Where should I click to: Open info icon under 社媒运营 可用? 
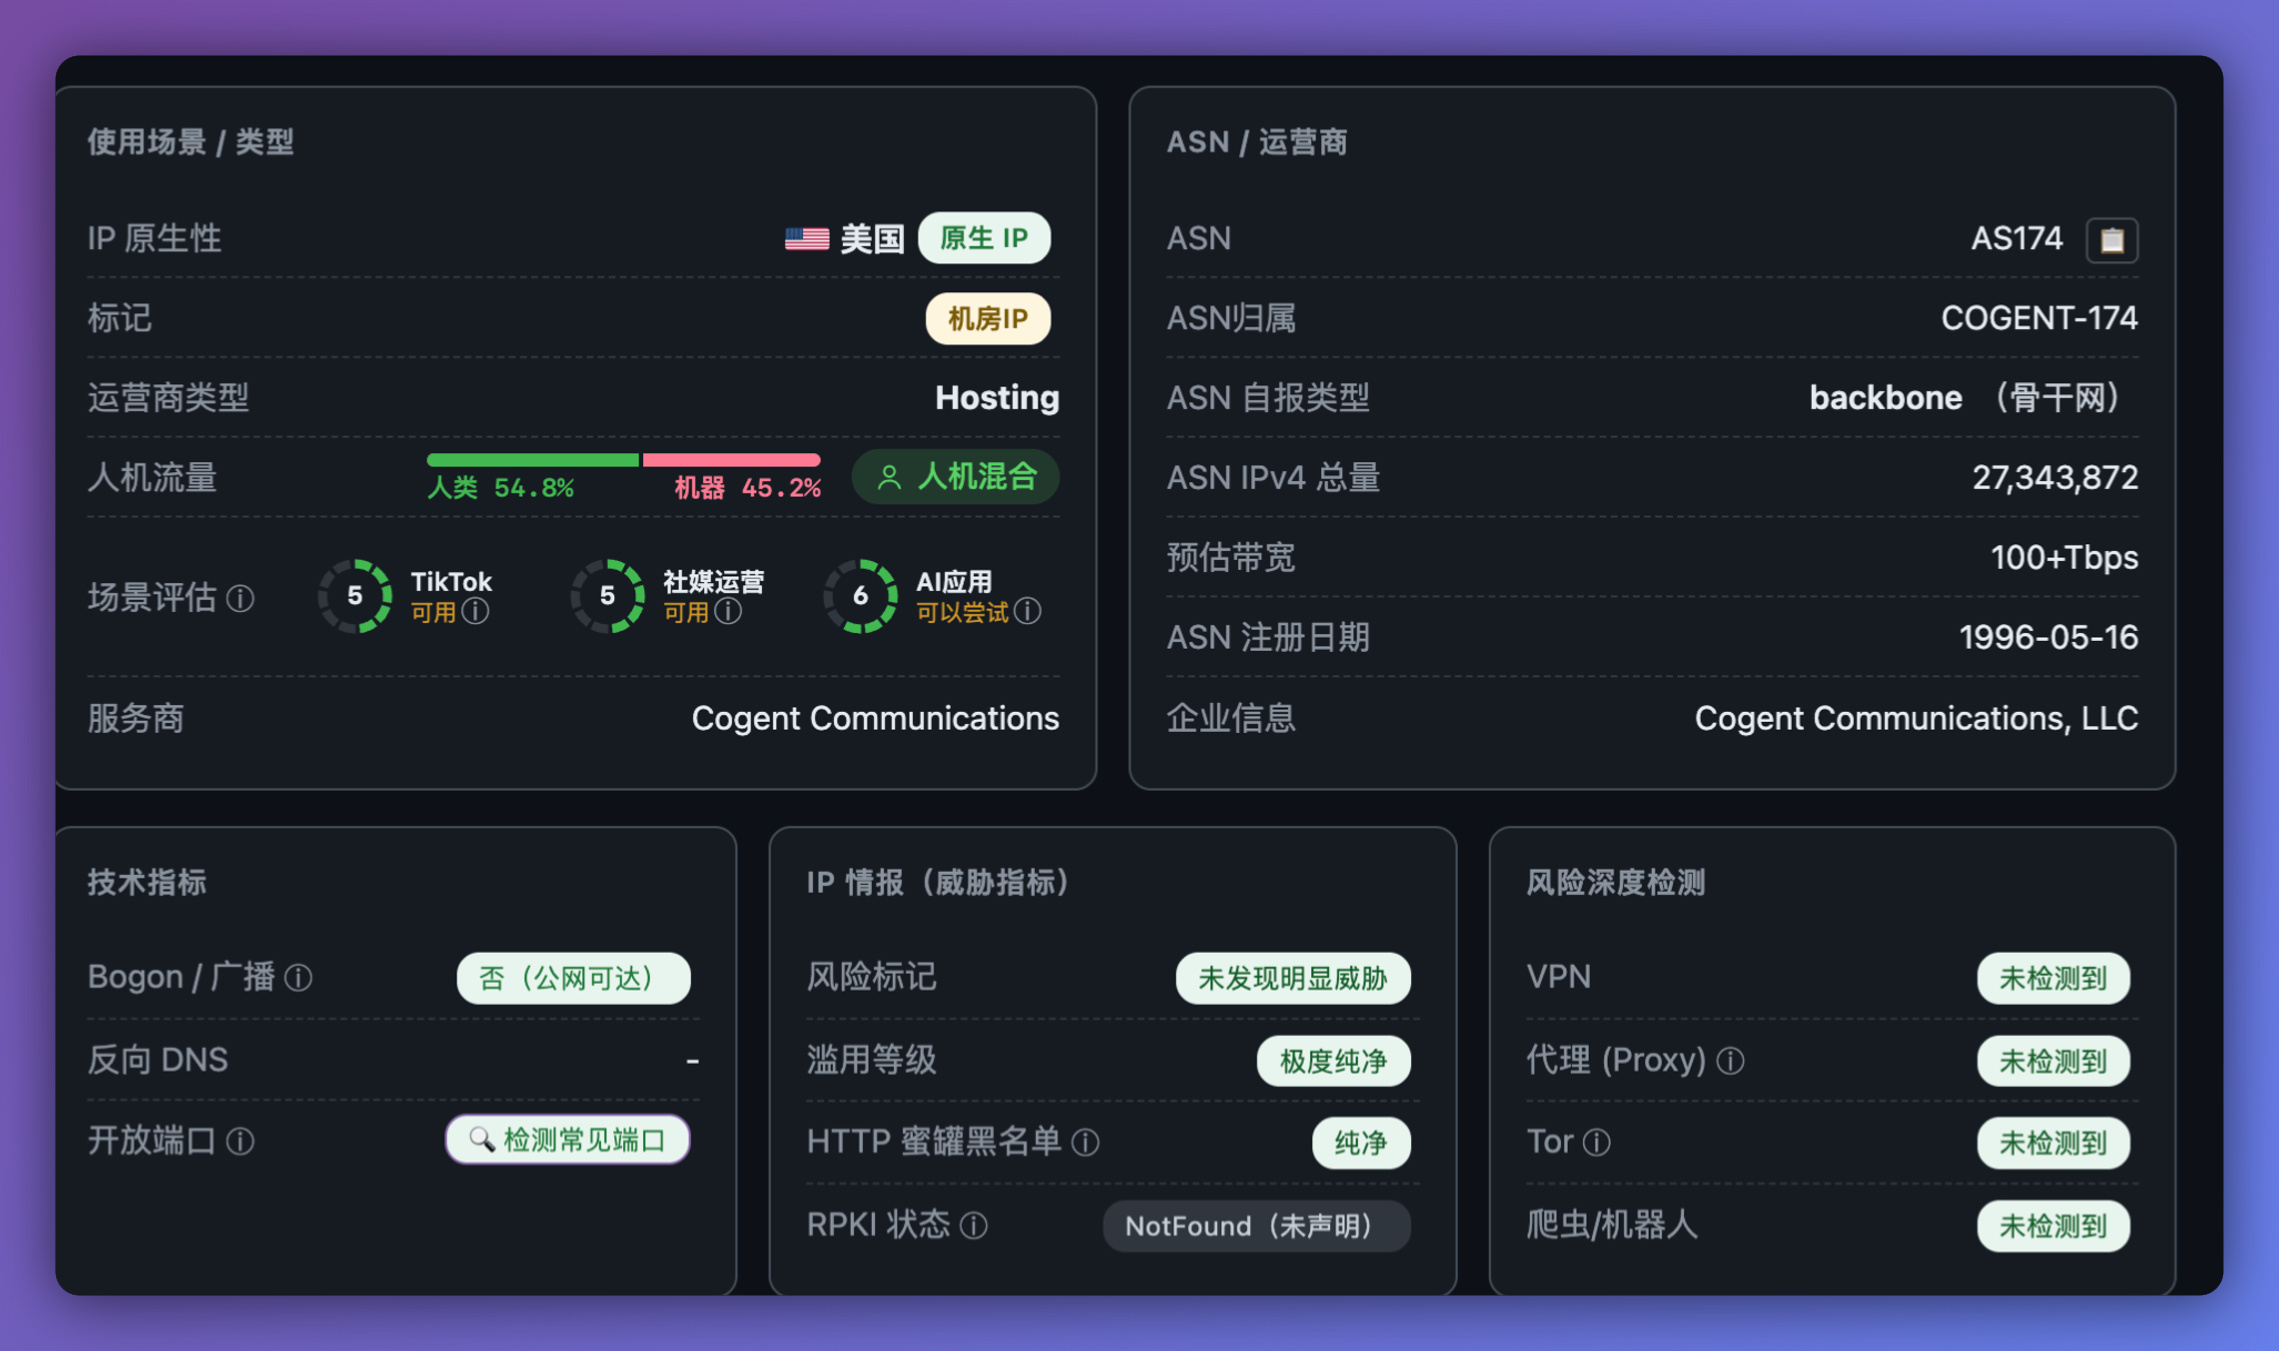(729, 611)
